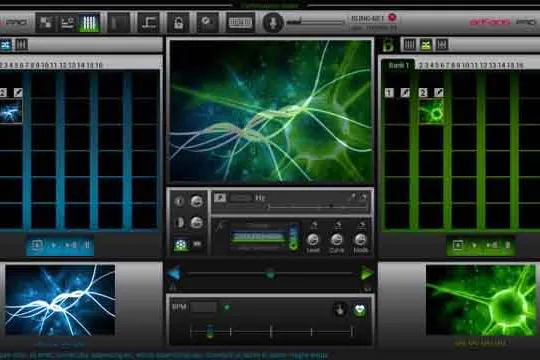The image size is (540, 360).
Task: Turn the lower master knob left of the effects panel
Action: coord(197,223)
